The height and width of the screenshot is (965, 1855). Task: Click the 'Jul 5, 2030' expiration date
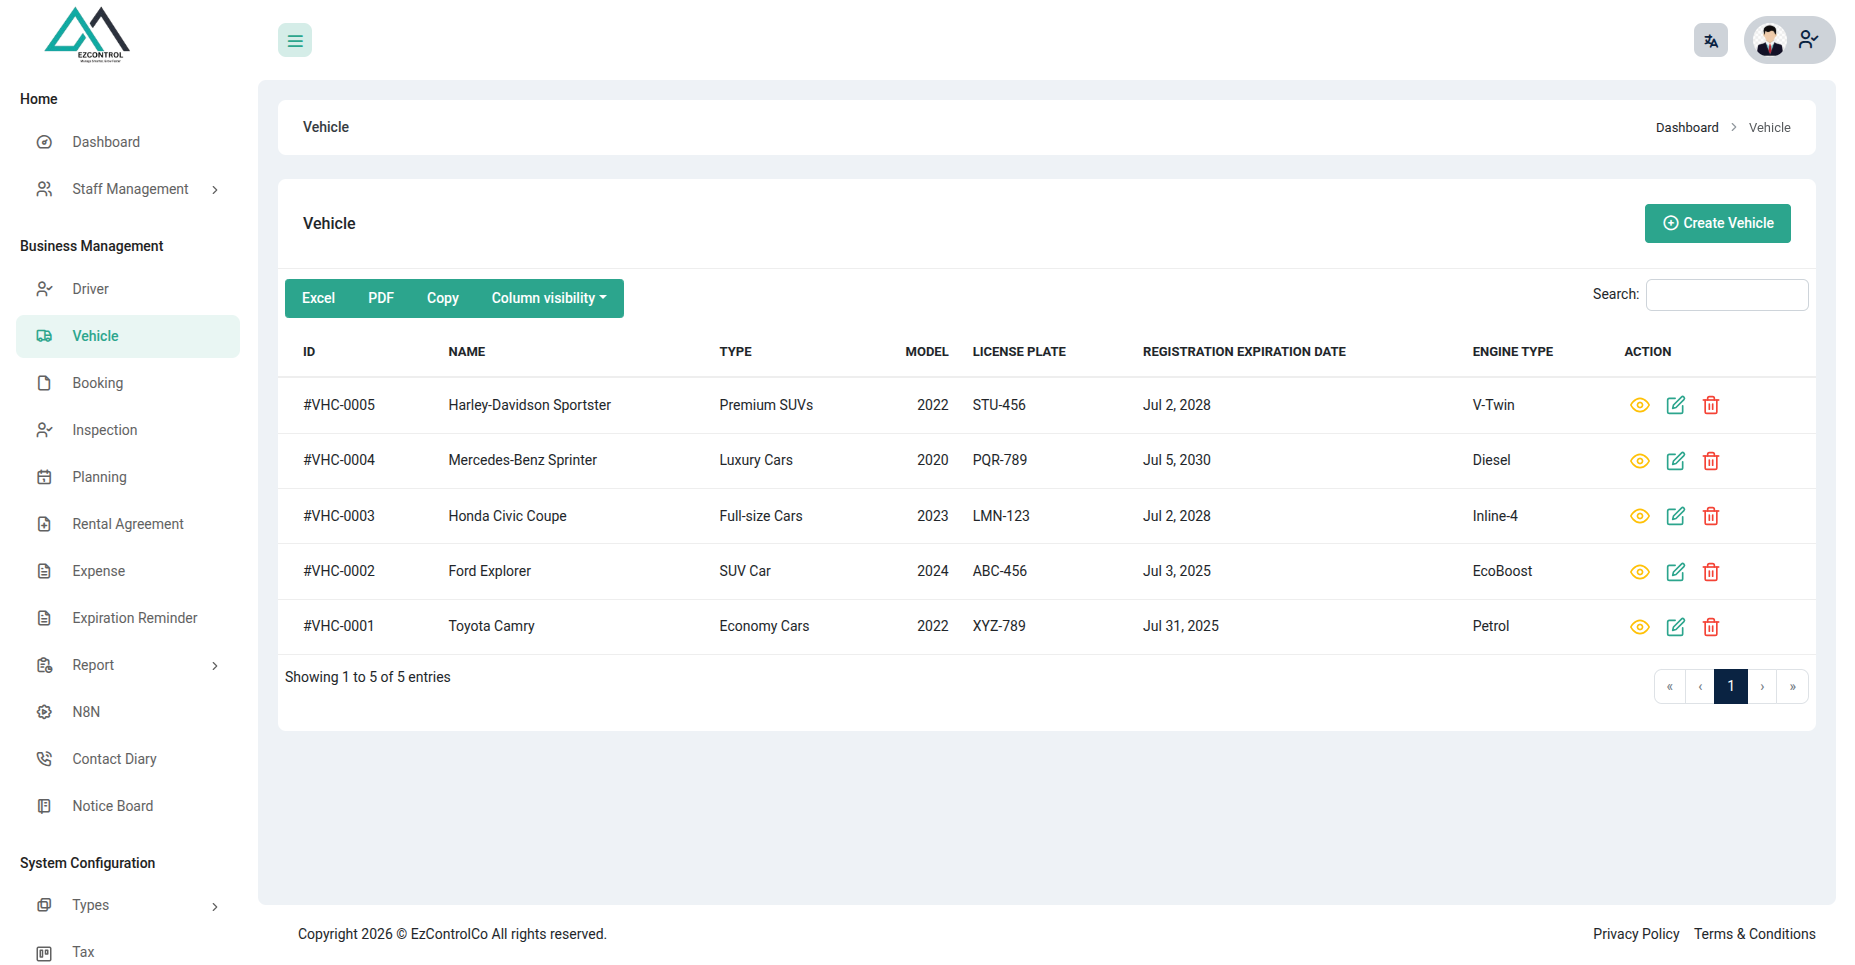[1177, 460]
